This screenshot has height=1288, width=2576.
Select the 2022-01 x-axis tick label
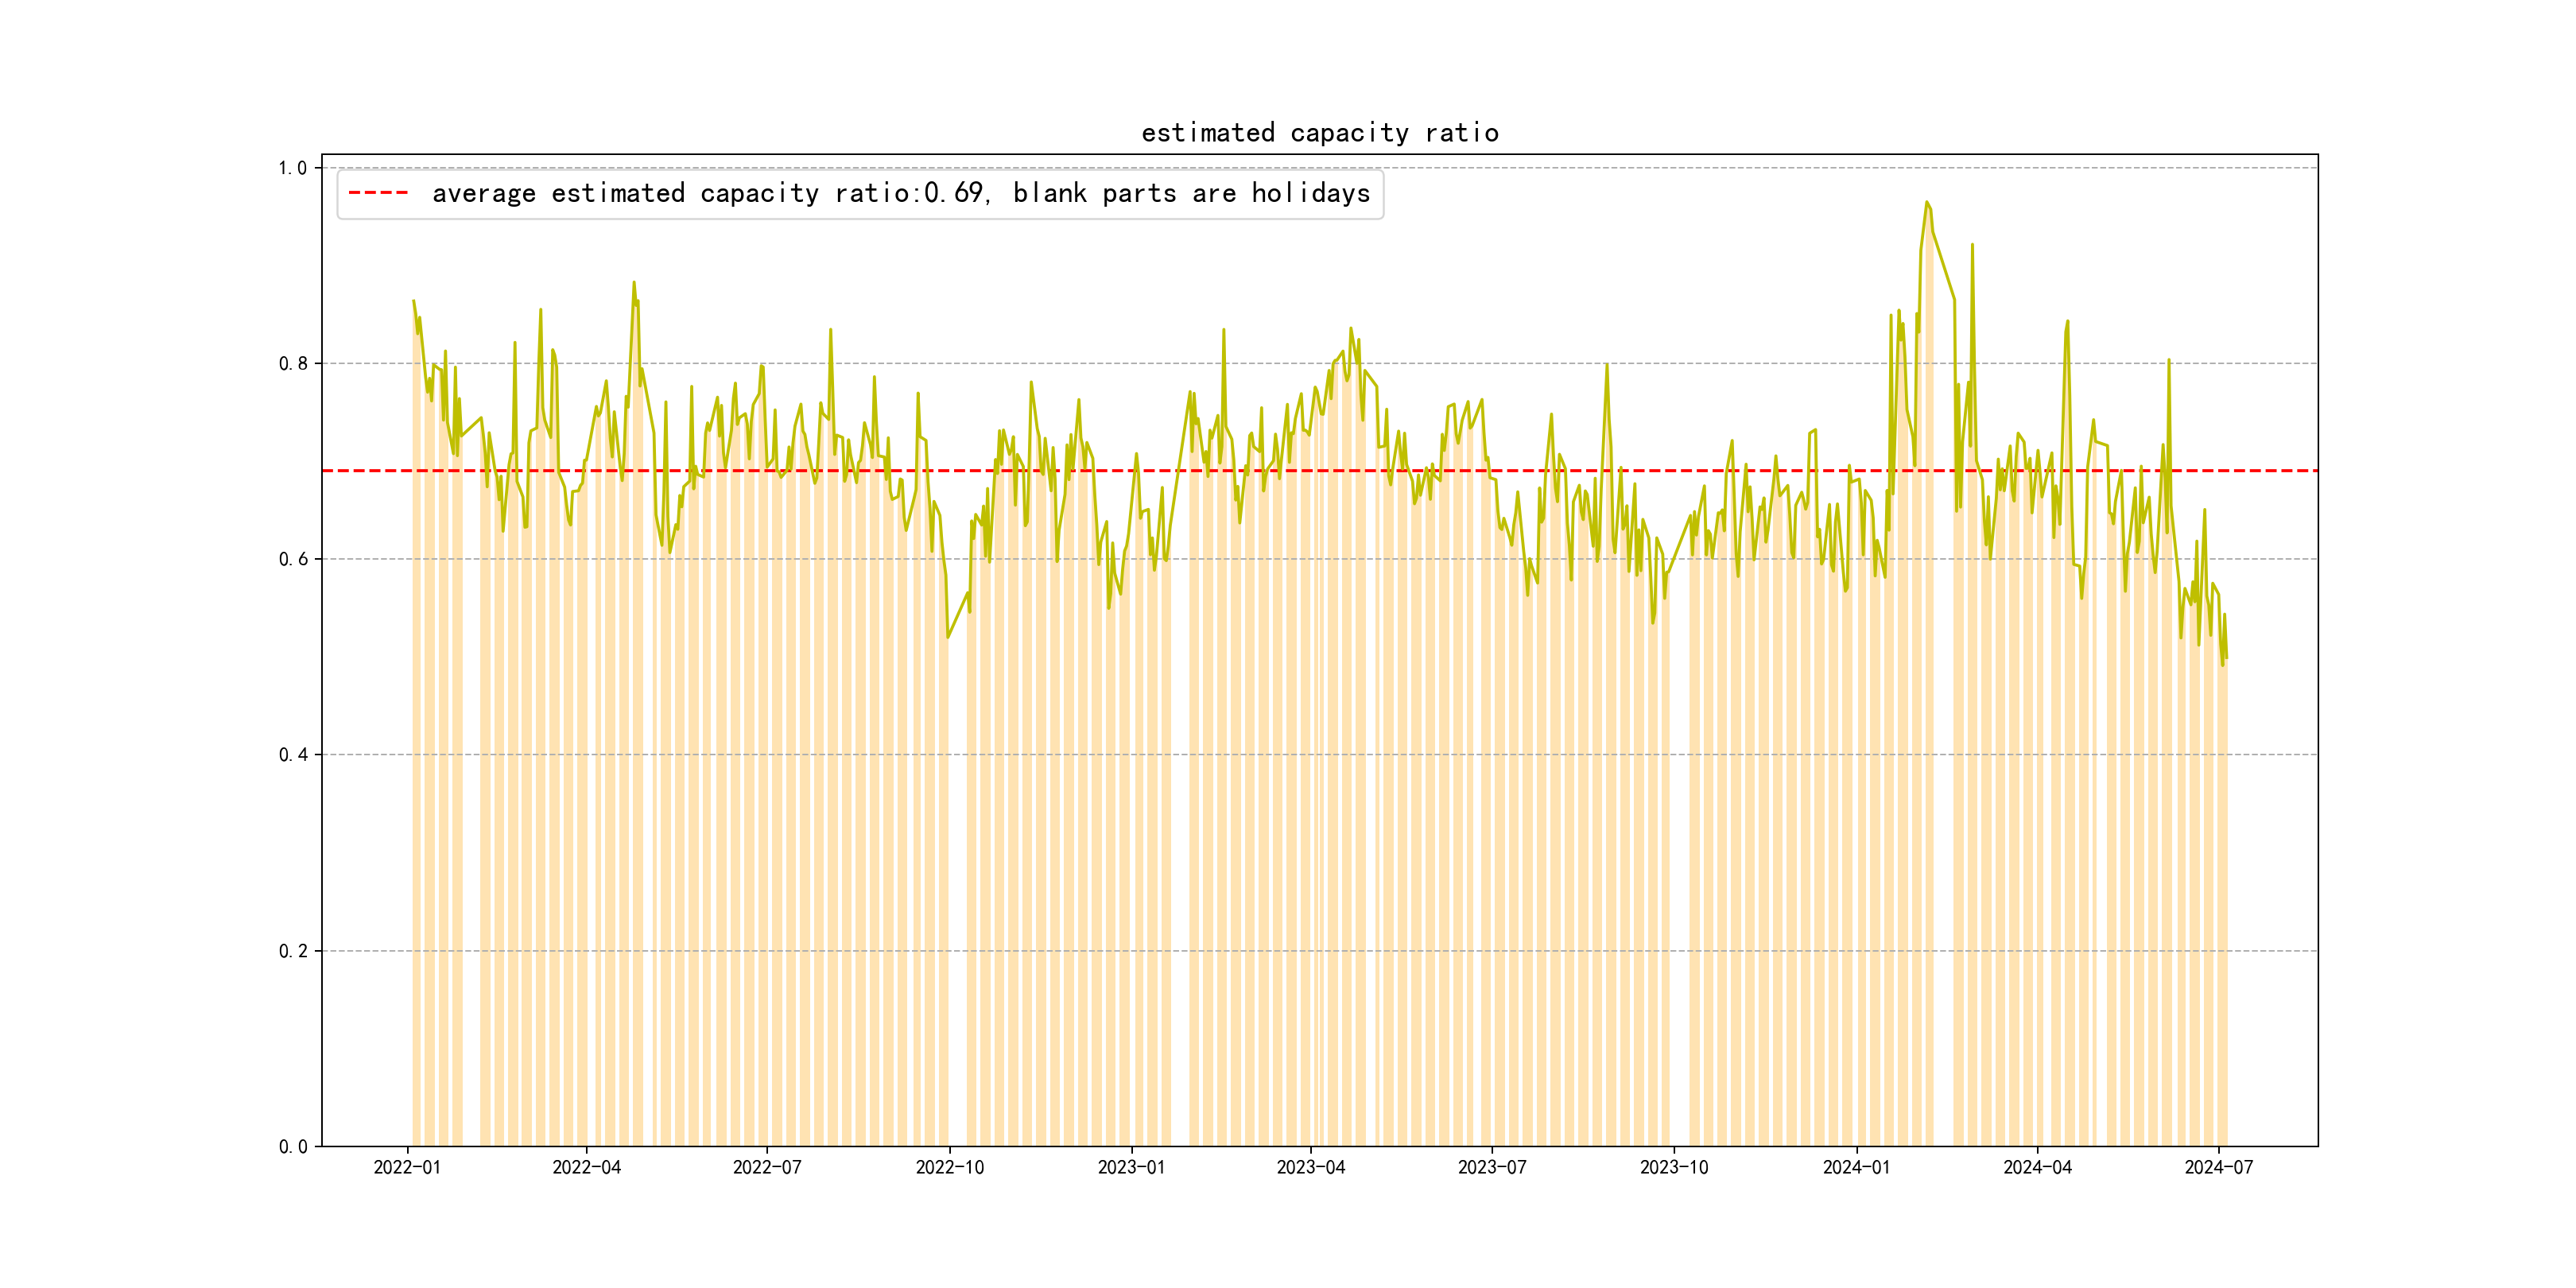click(407, 1167)
